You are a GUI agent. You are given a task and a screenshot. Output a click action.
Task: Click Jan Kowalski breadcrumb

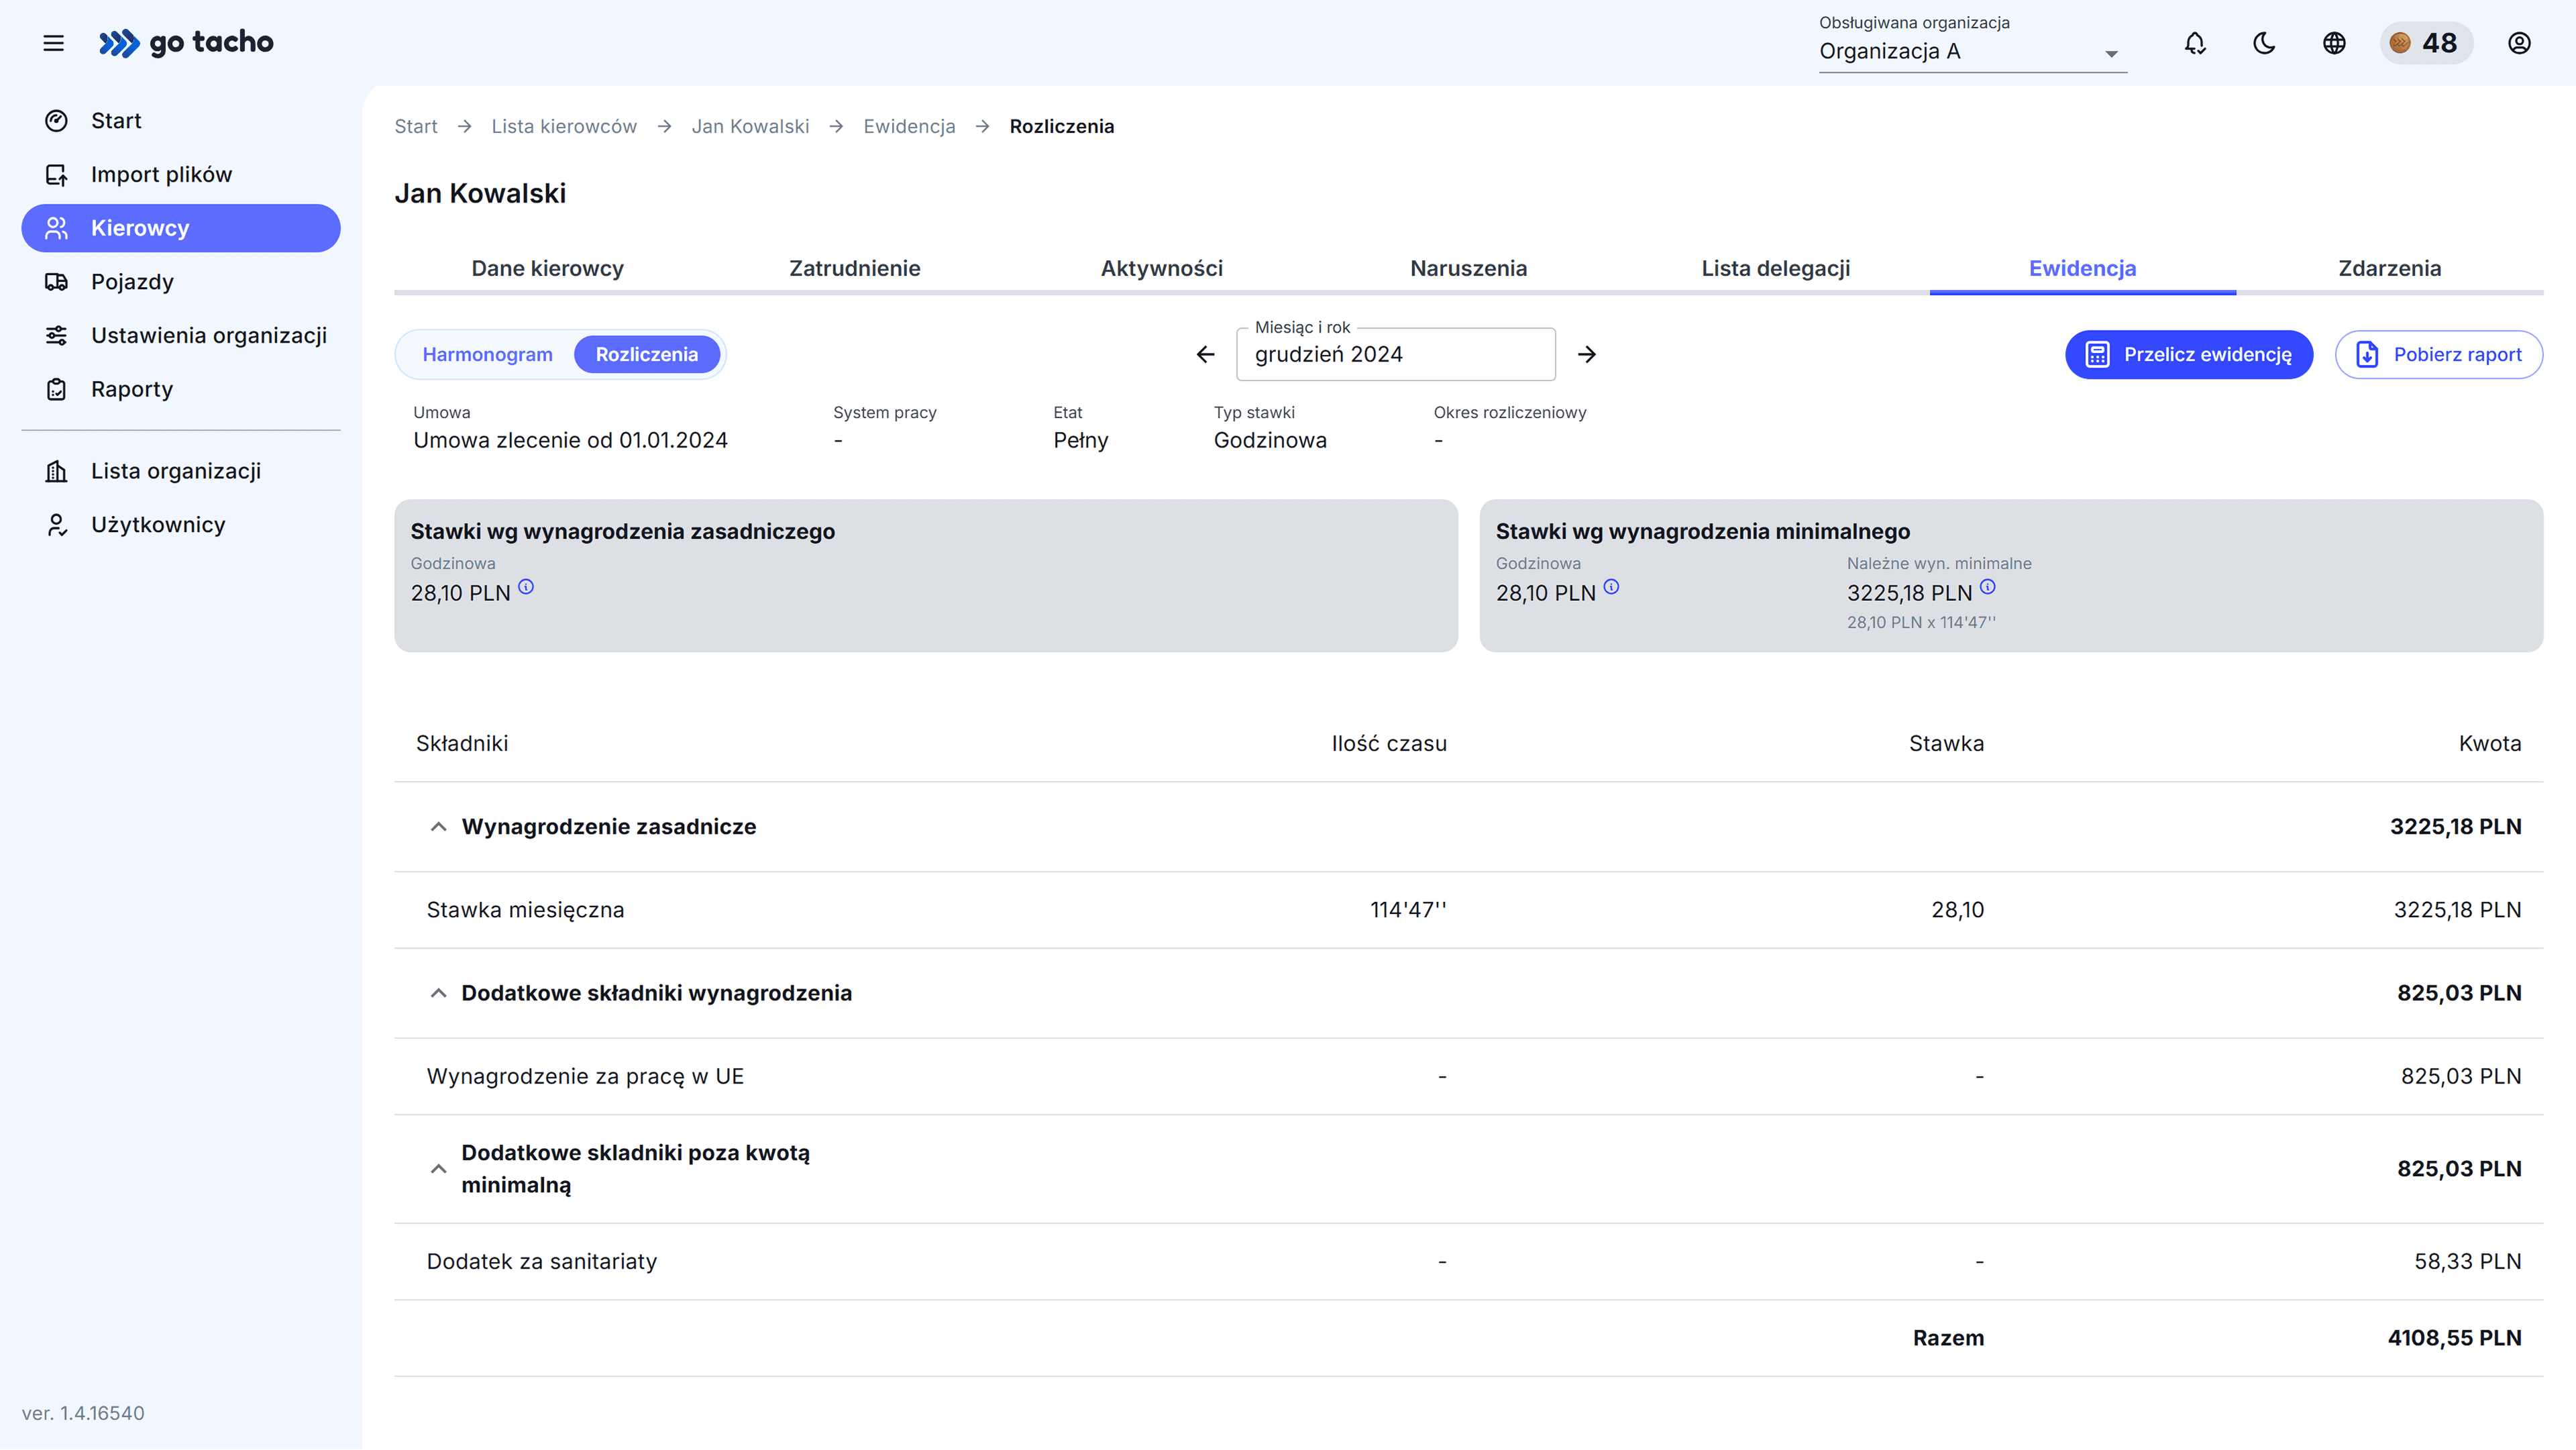(x=750, y=126)
